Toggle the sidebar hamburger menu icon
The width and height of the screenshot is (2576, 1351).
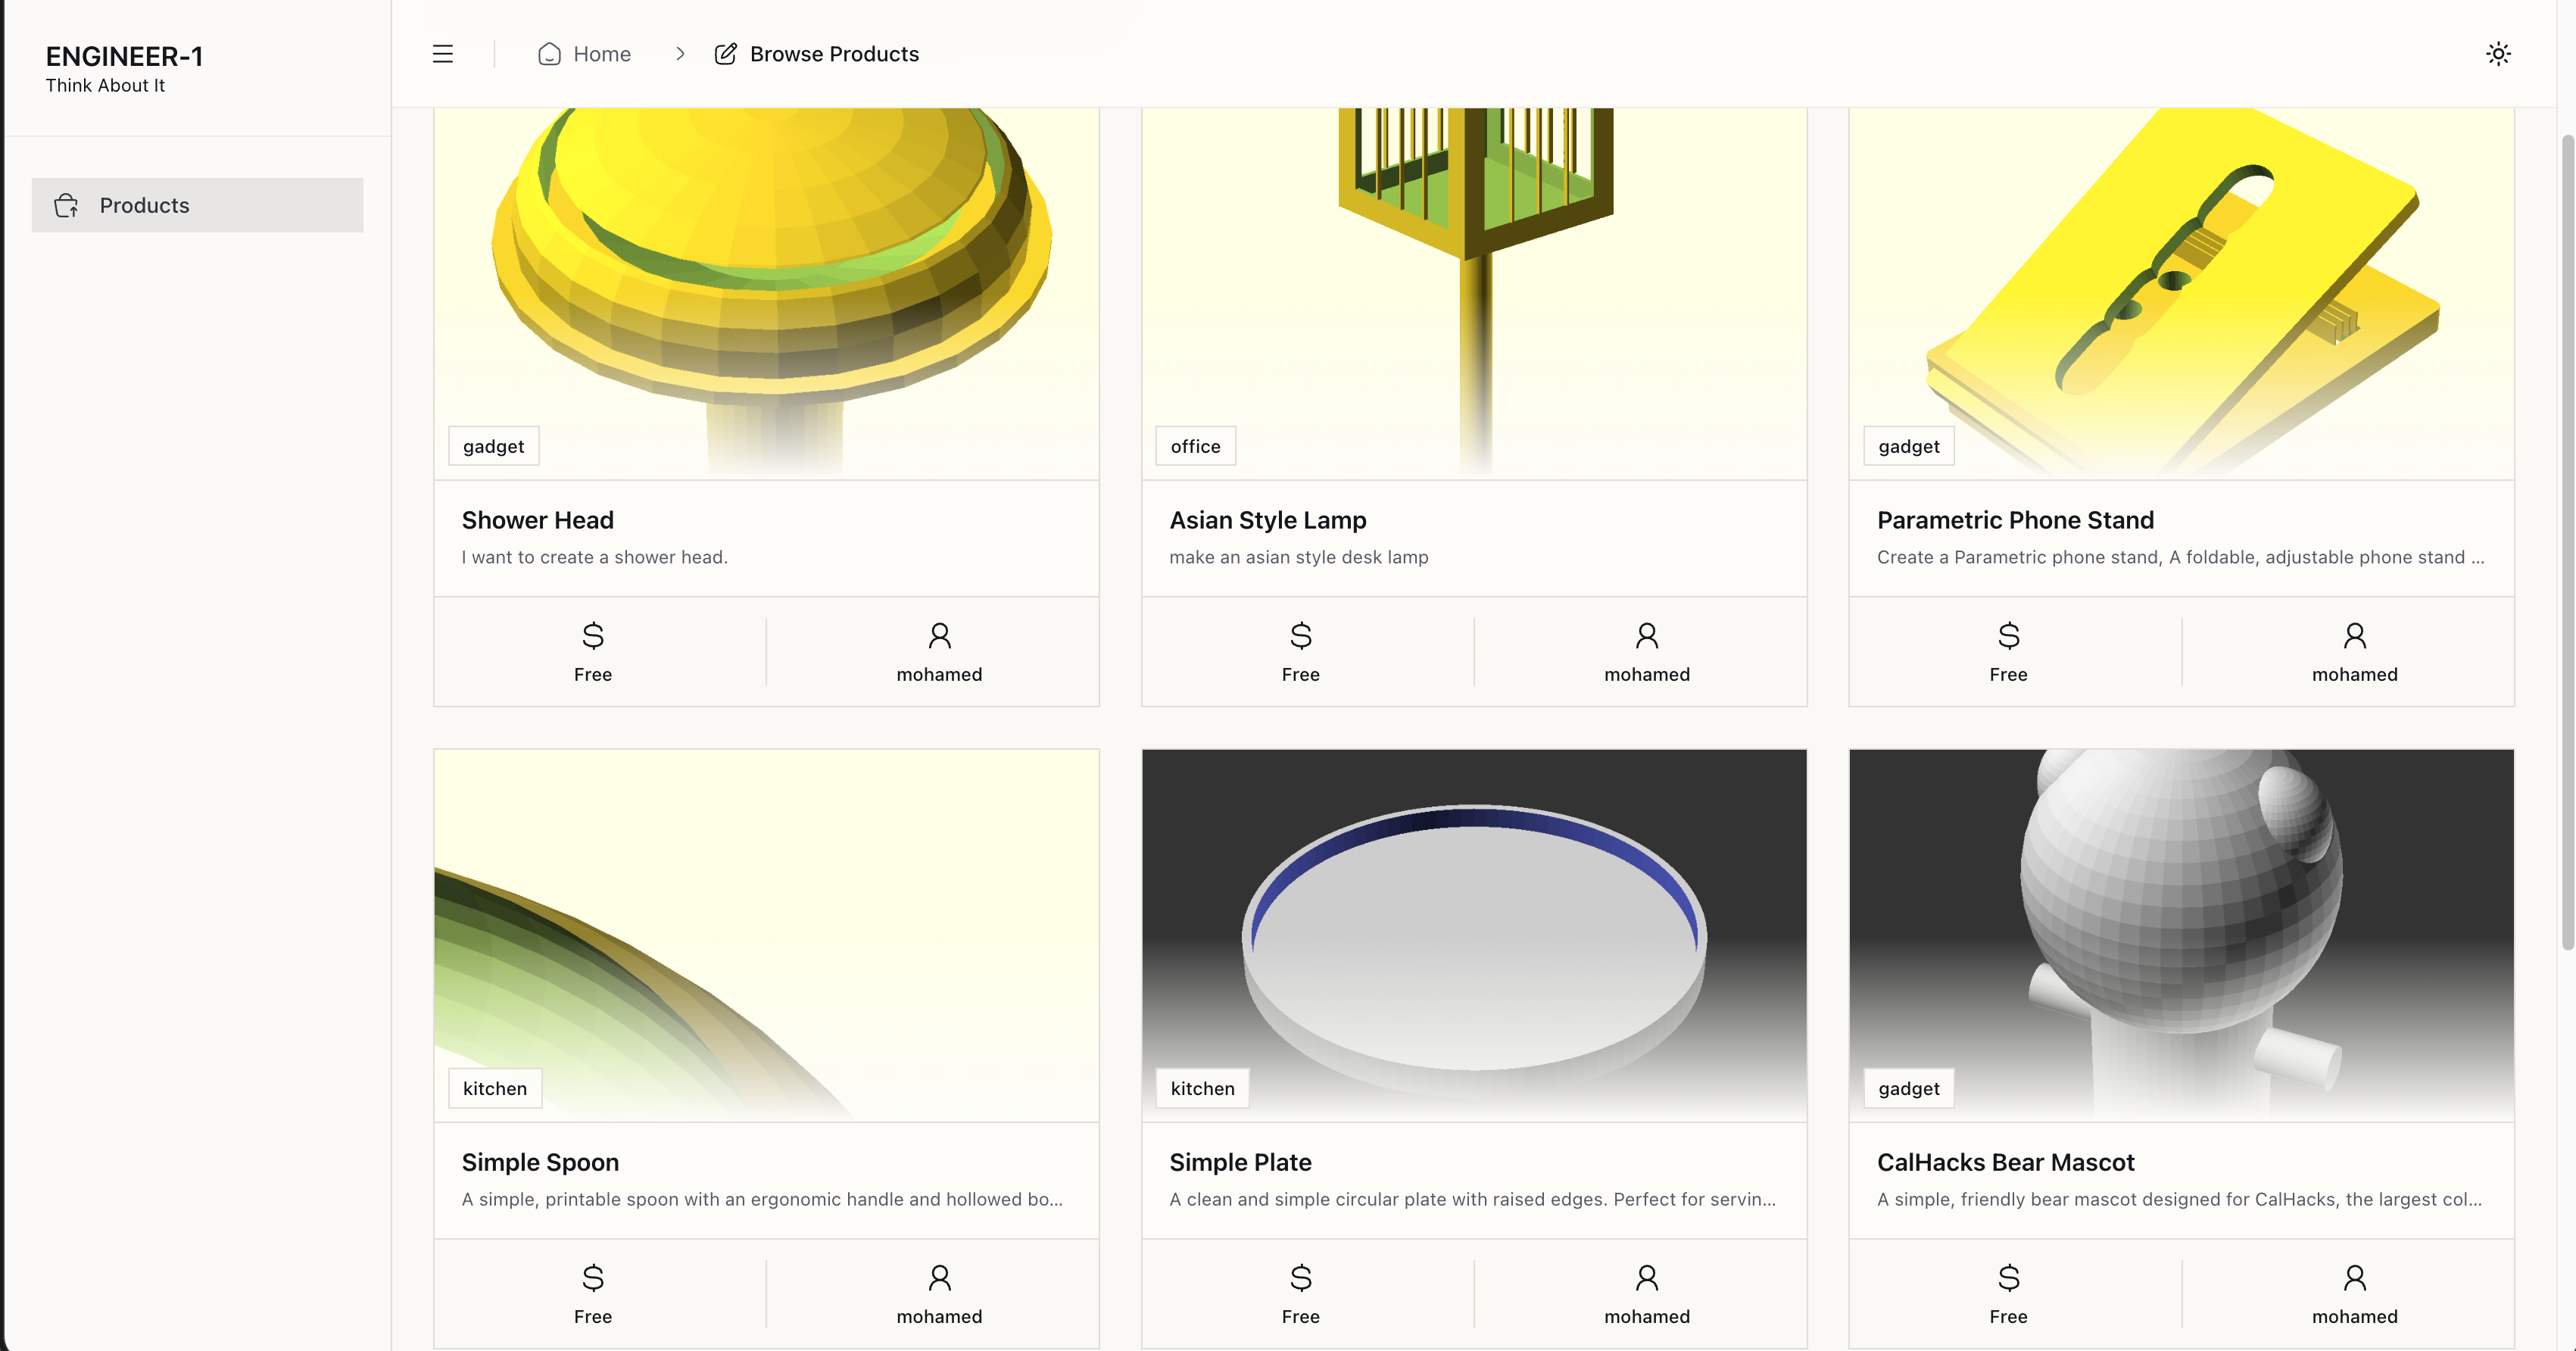point(442,54)
